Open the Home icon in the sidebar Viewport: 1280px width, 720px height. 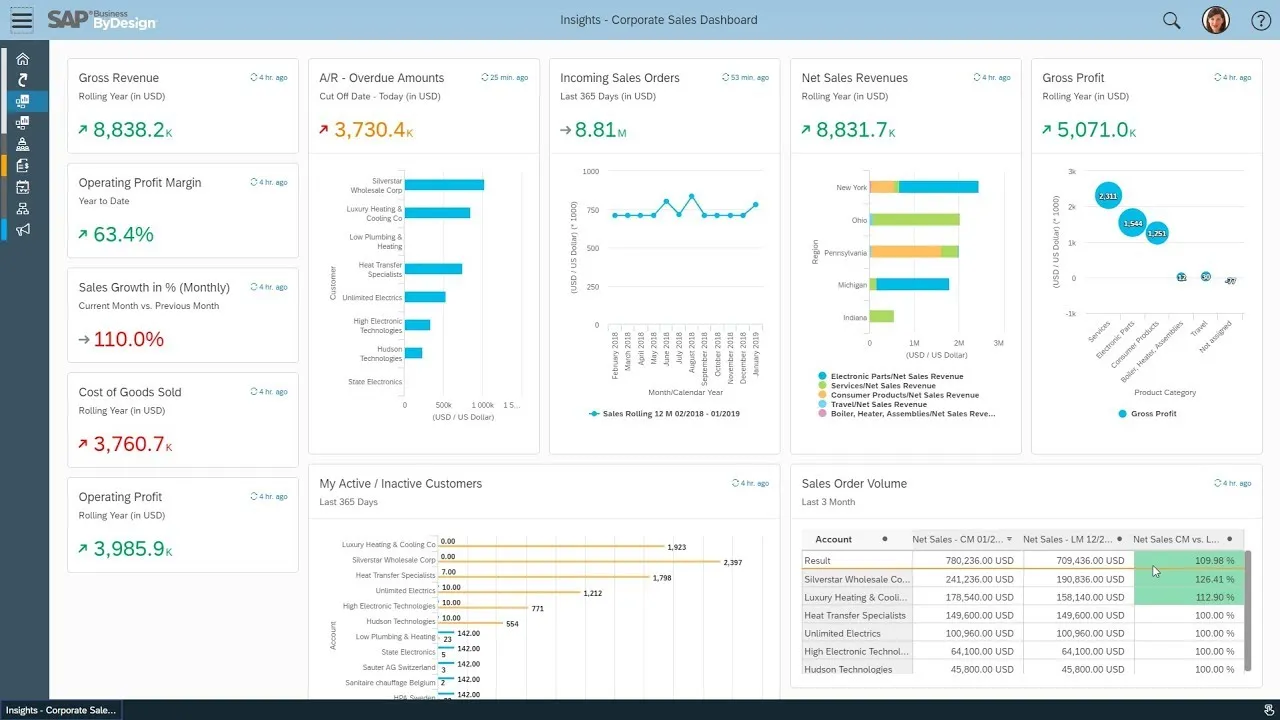point(23,59)
